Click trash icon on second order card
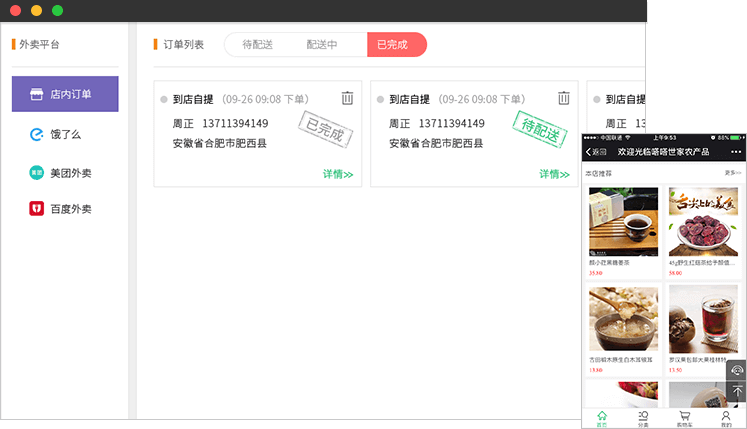The image size is (747, 429). (x=563, y=98)
